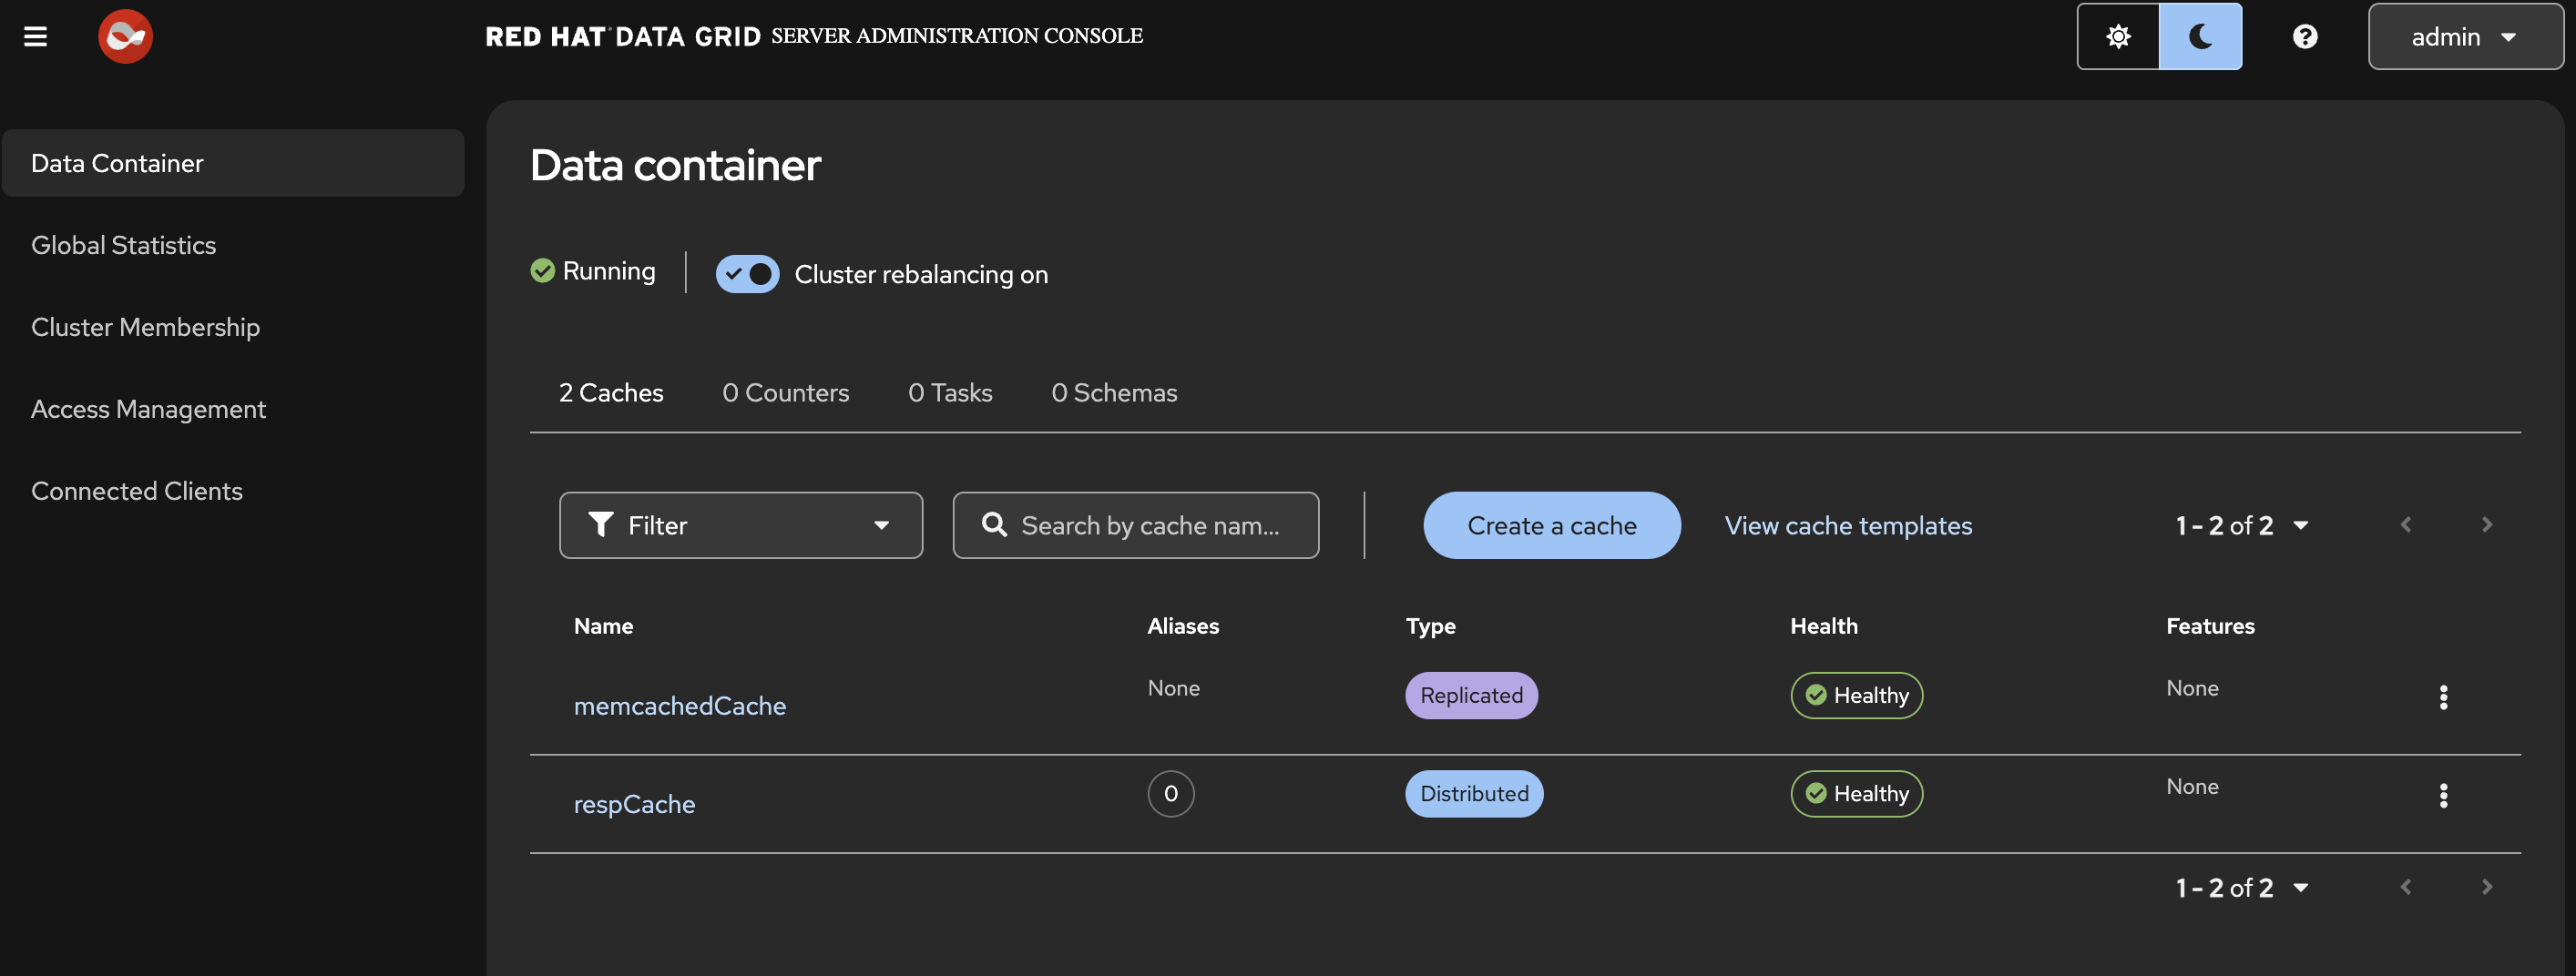Toggle the Cluster rebalancing switch off
The height and width of the screenshot is (976, 2576).
pyautogui.click(x=747, y=274)
